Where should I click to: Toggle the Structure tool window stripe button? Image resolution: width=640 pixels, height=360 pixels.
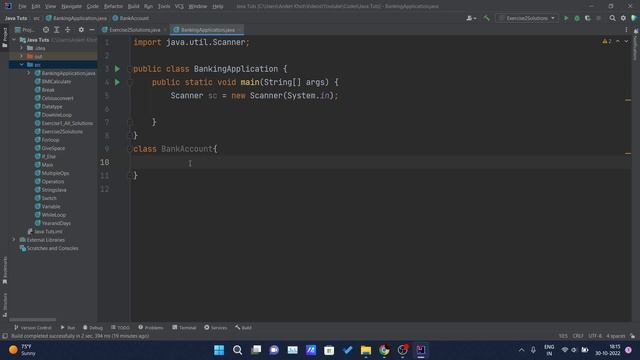(4, 305)
